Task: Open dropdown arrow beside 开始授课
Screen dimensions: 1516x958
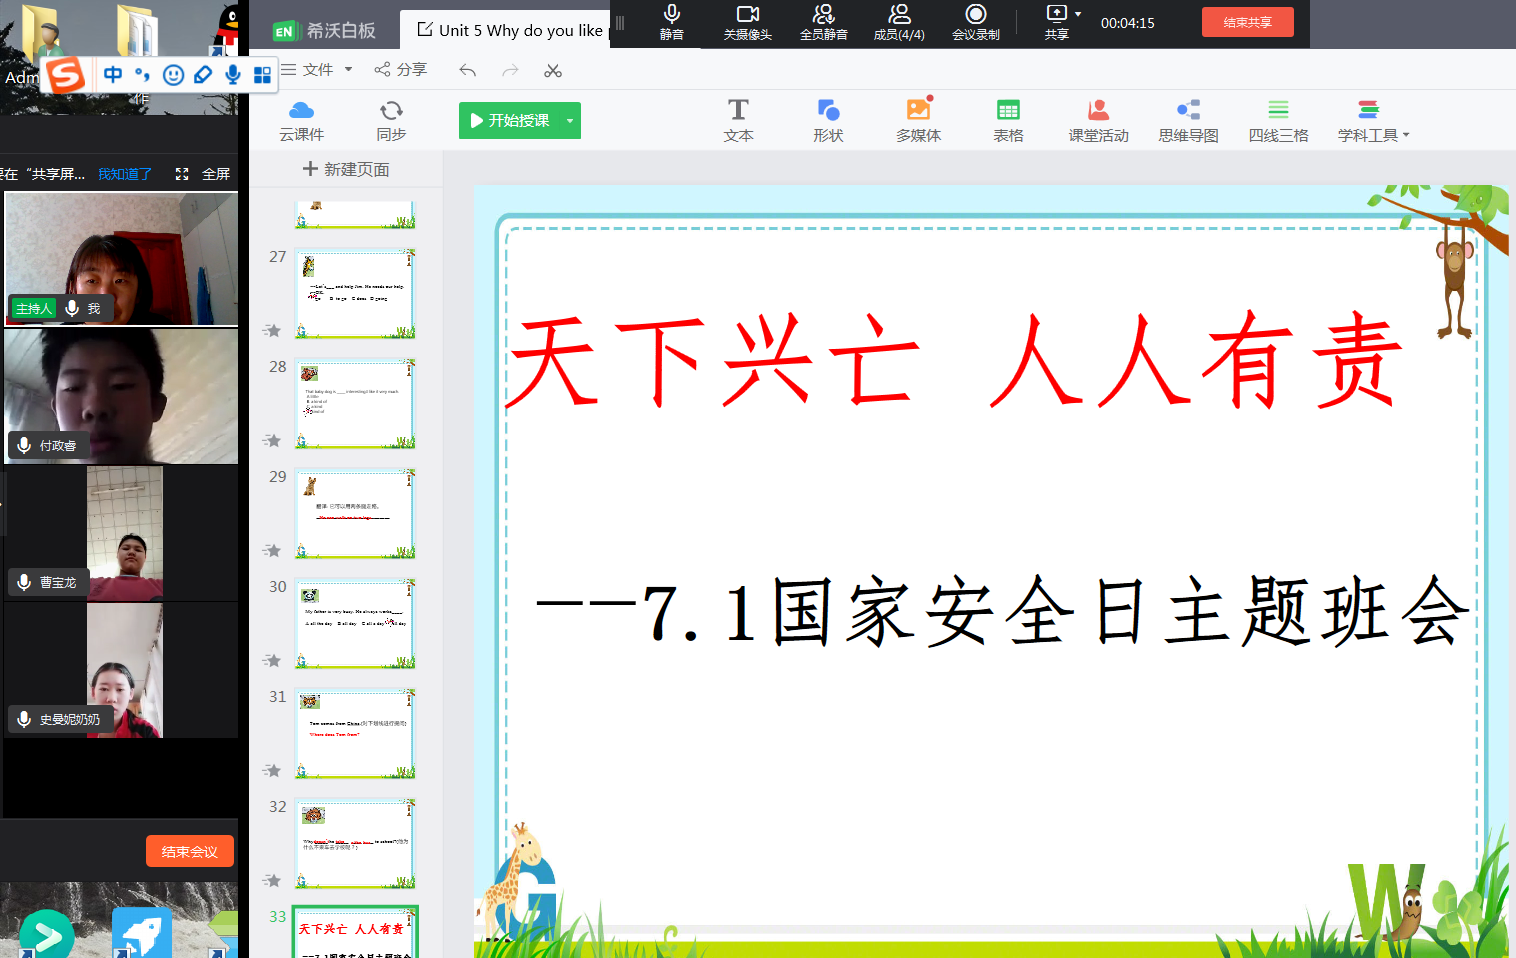Action: click(570, 121)
